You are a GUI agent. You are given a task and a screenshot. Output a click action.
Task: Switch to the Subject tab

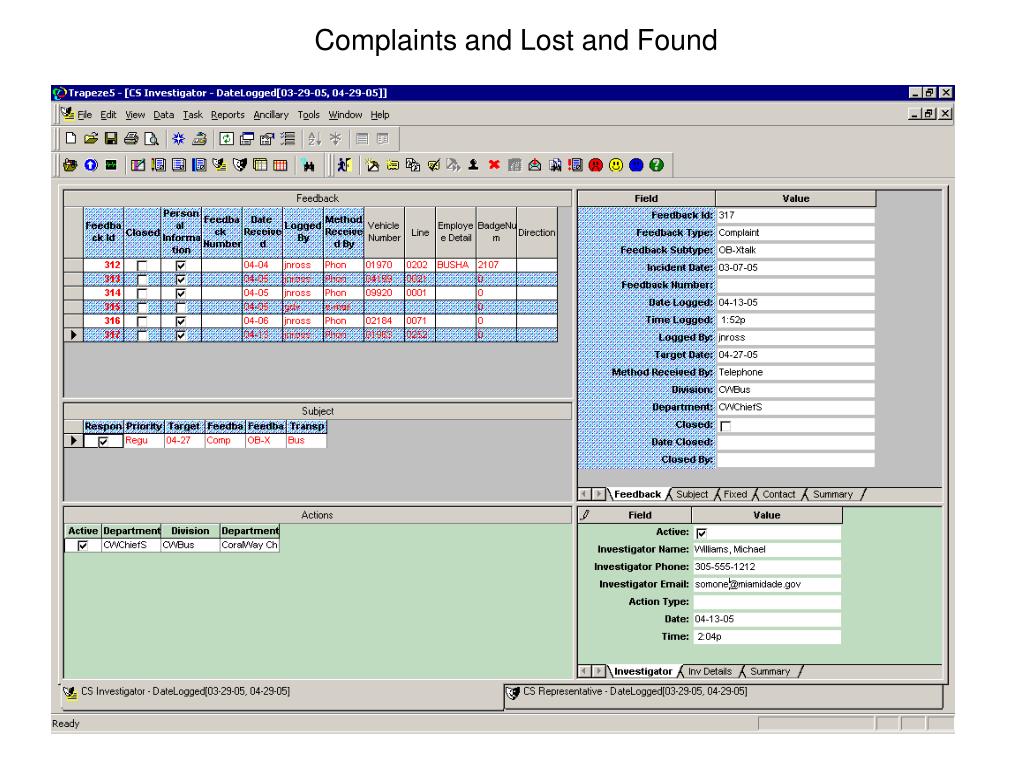pyautogui.click(x=692, y=494)
